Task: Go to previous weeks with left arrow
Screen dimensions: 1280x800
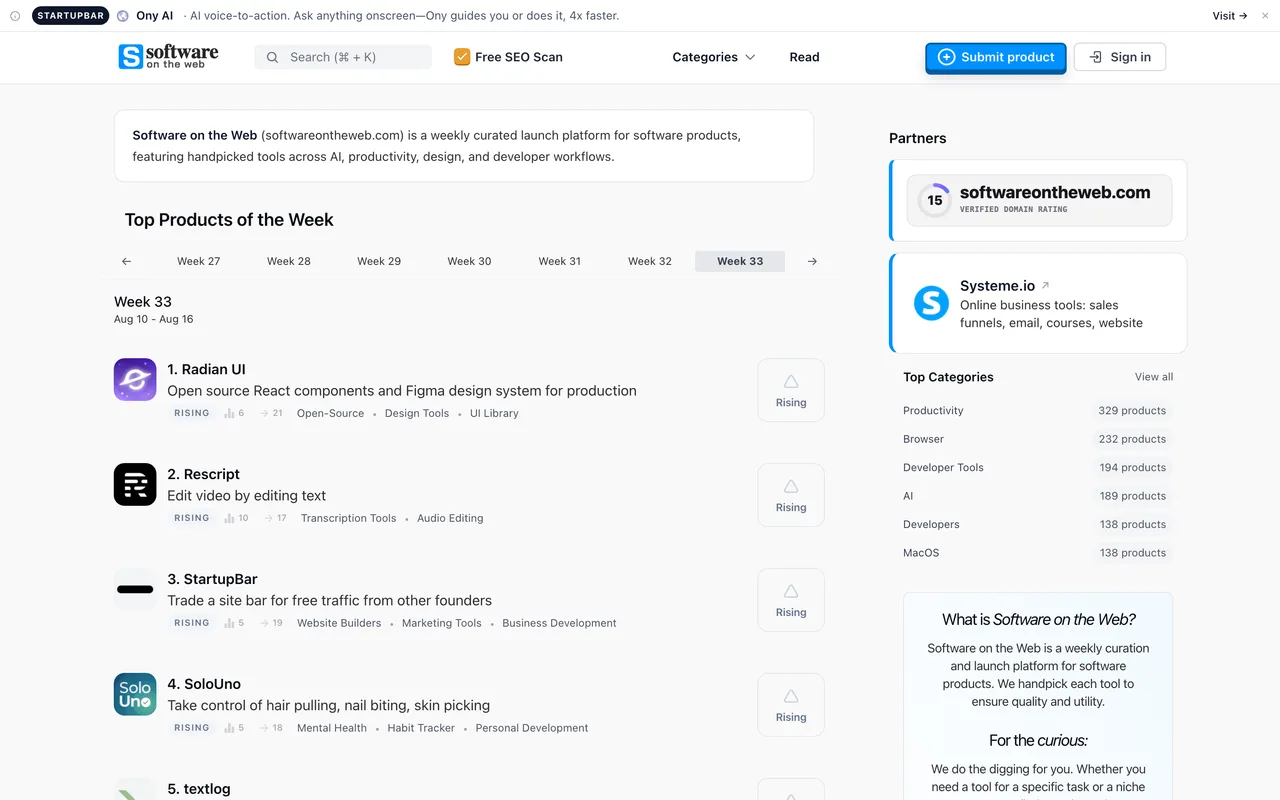Action: point(126,261)
